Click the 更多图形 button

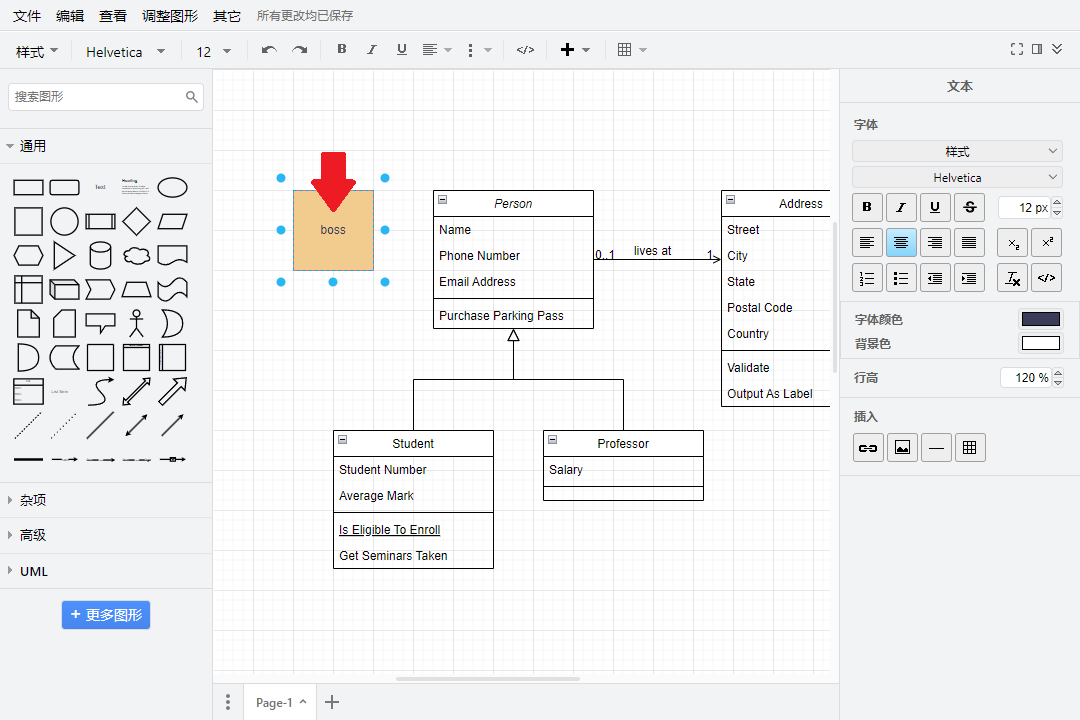click(106, 615)
